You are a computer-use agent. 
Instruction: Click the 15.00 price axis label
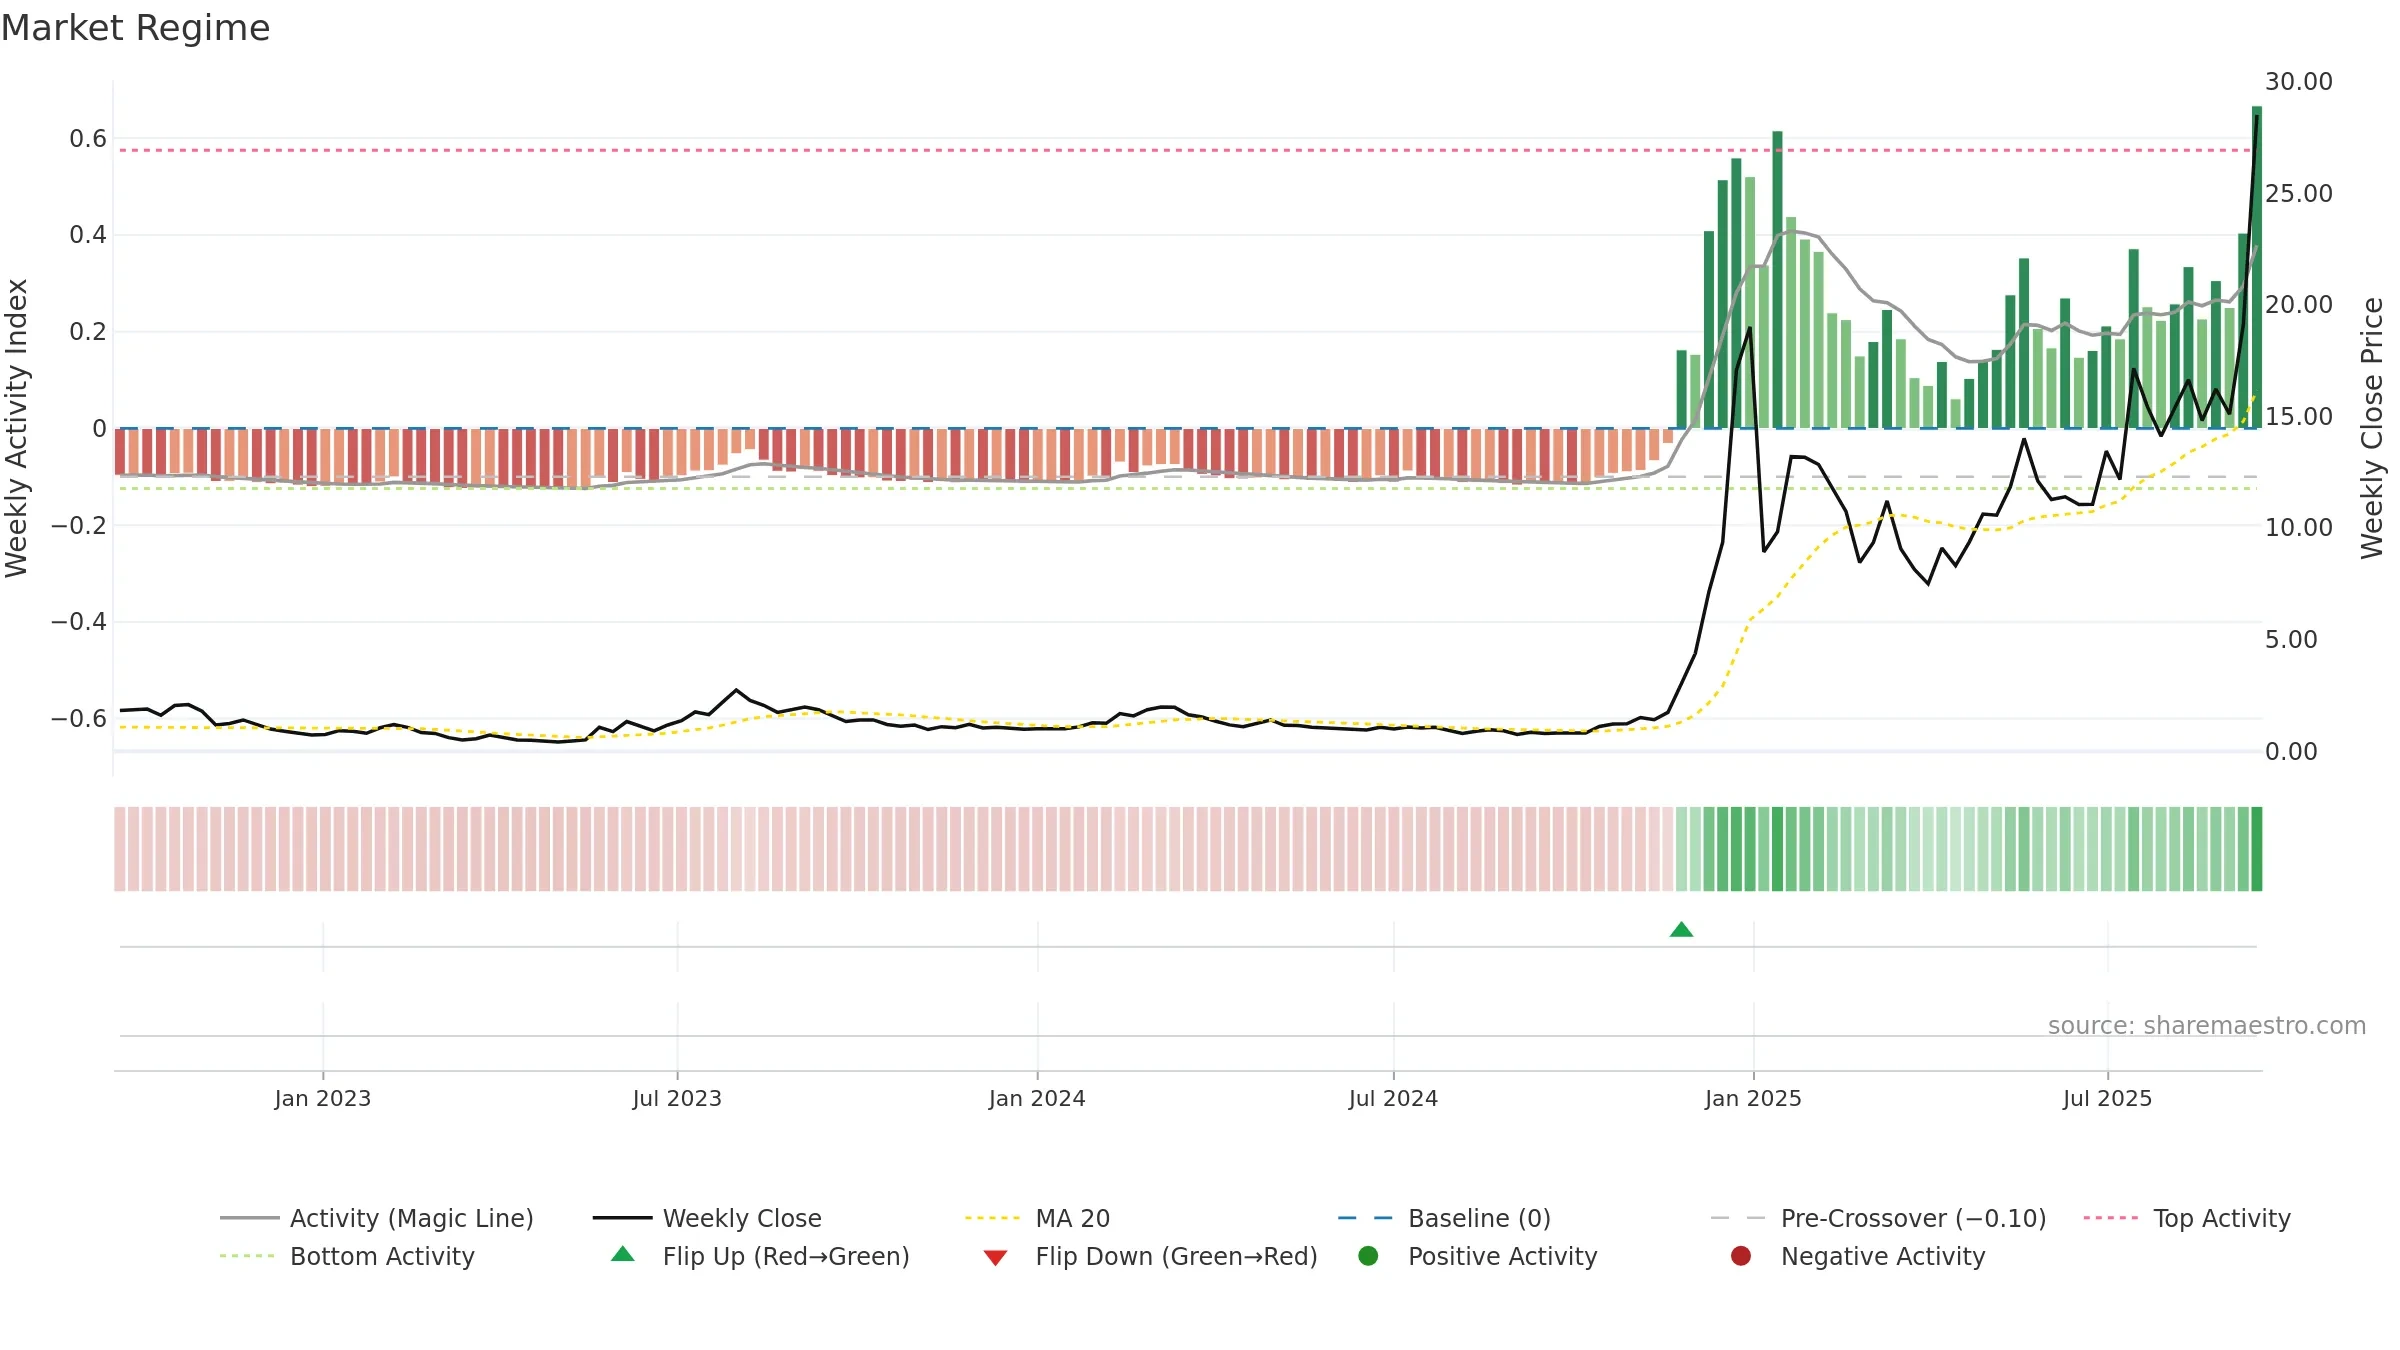pos(2298,417)
